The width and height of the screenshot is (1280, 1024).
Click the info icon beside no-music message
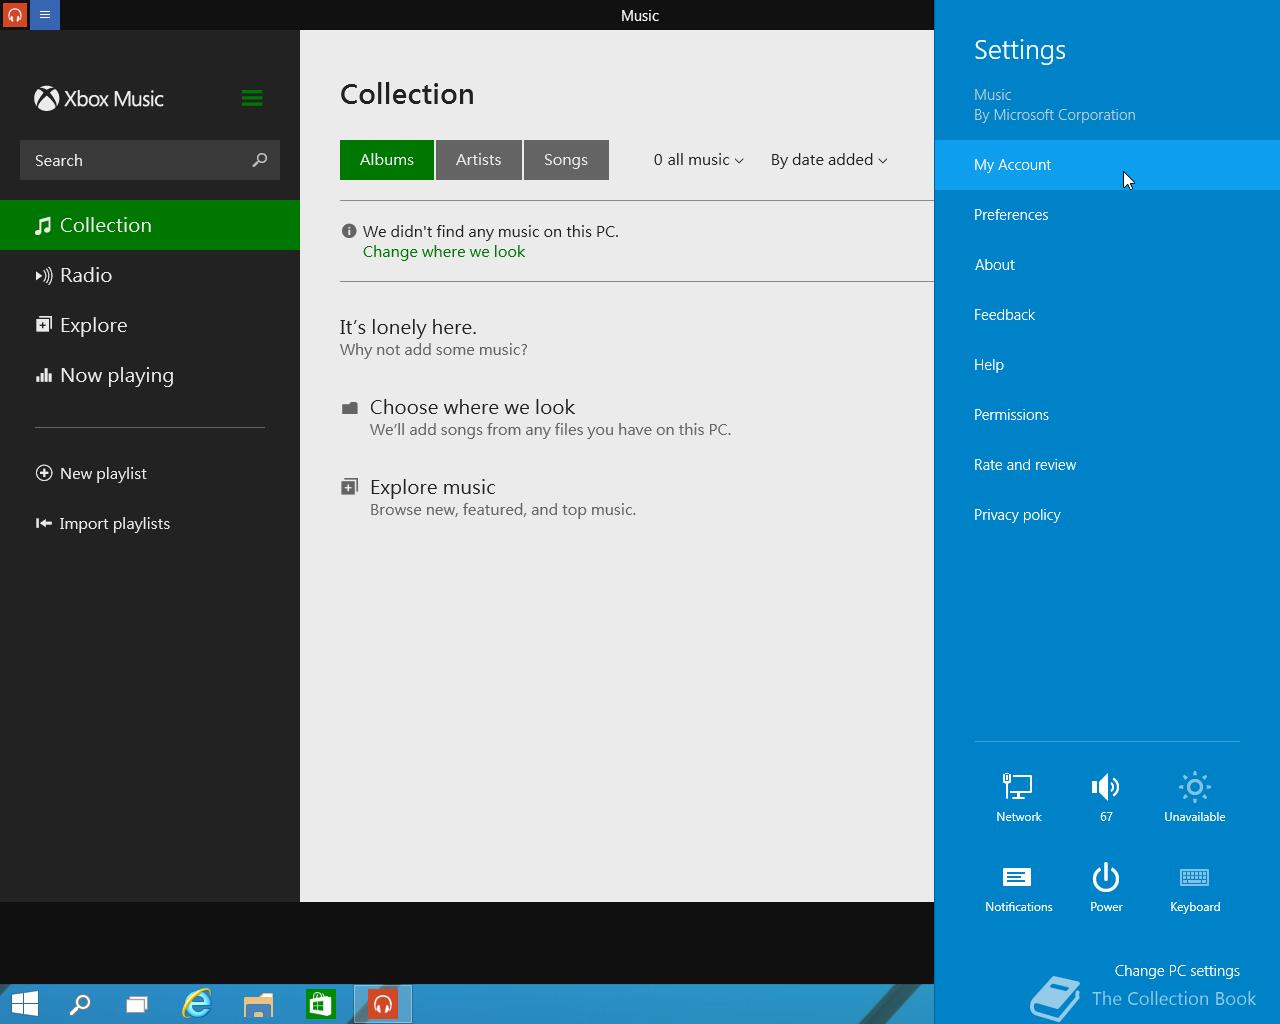[x=349, y=231]
